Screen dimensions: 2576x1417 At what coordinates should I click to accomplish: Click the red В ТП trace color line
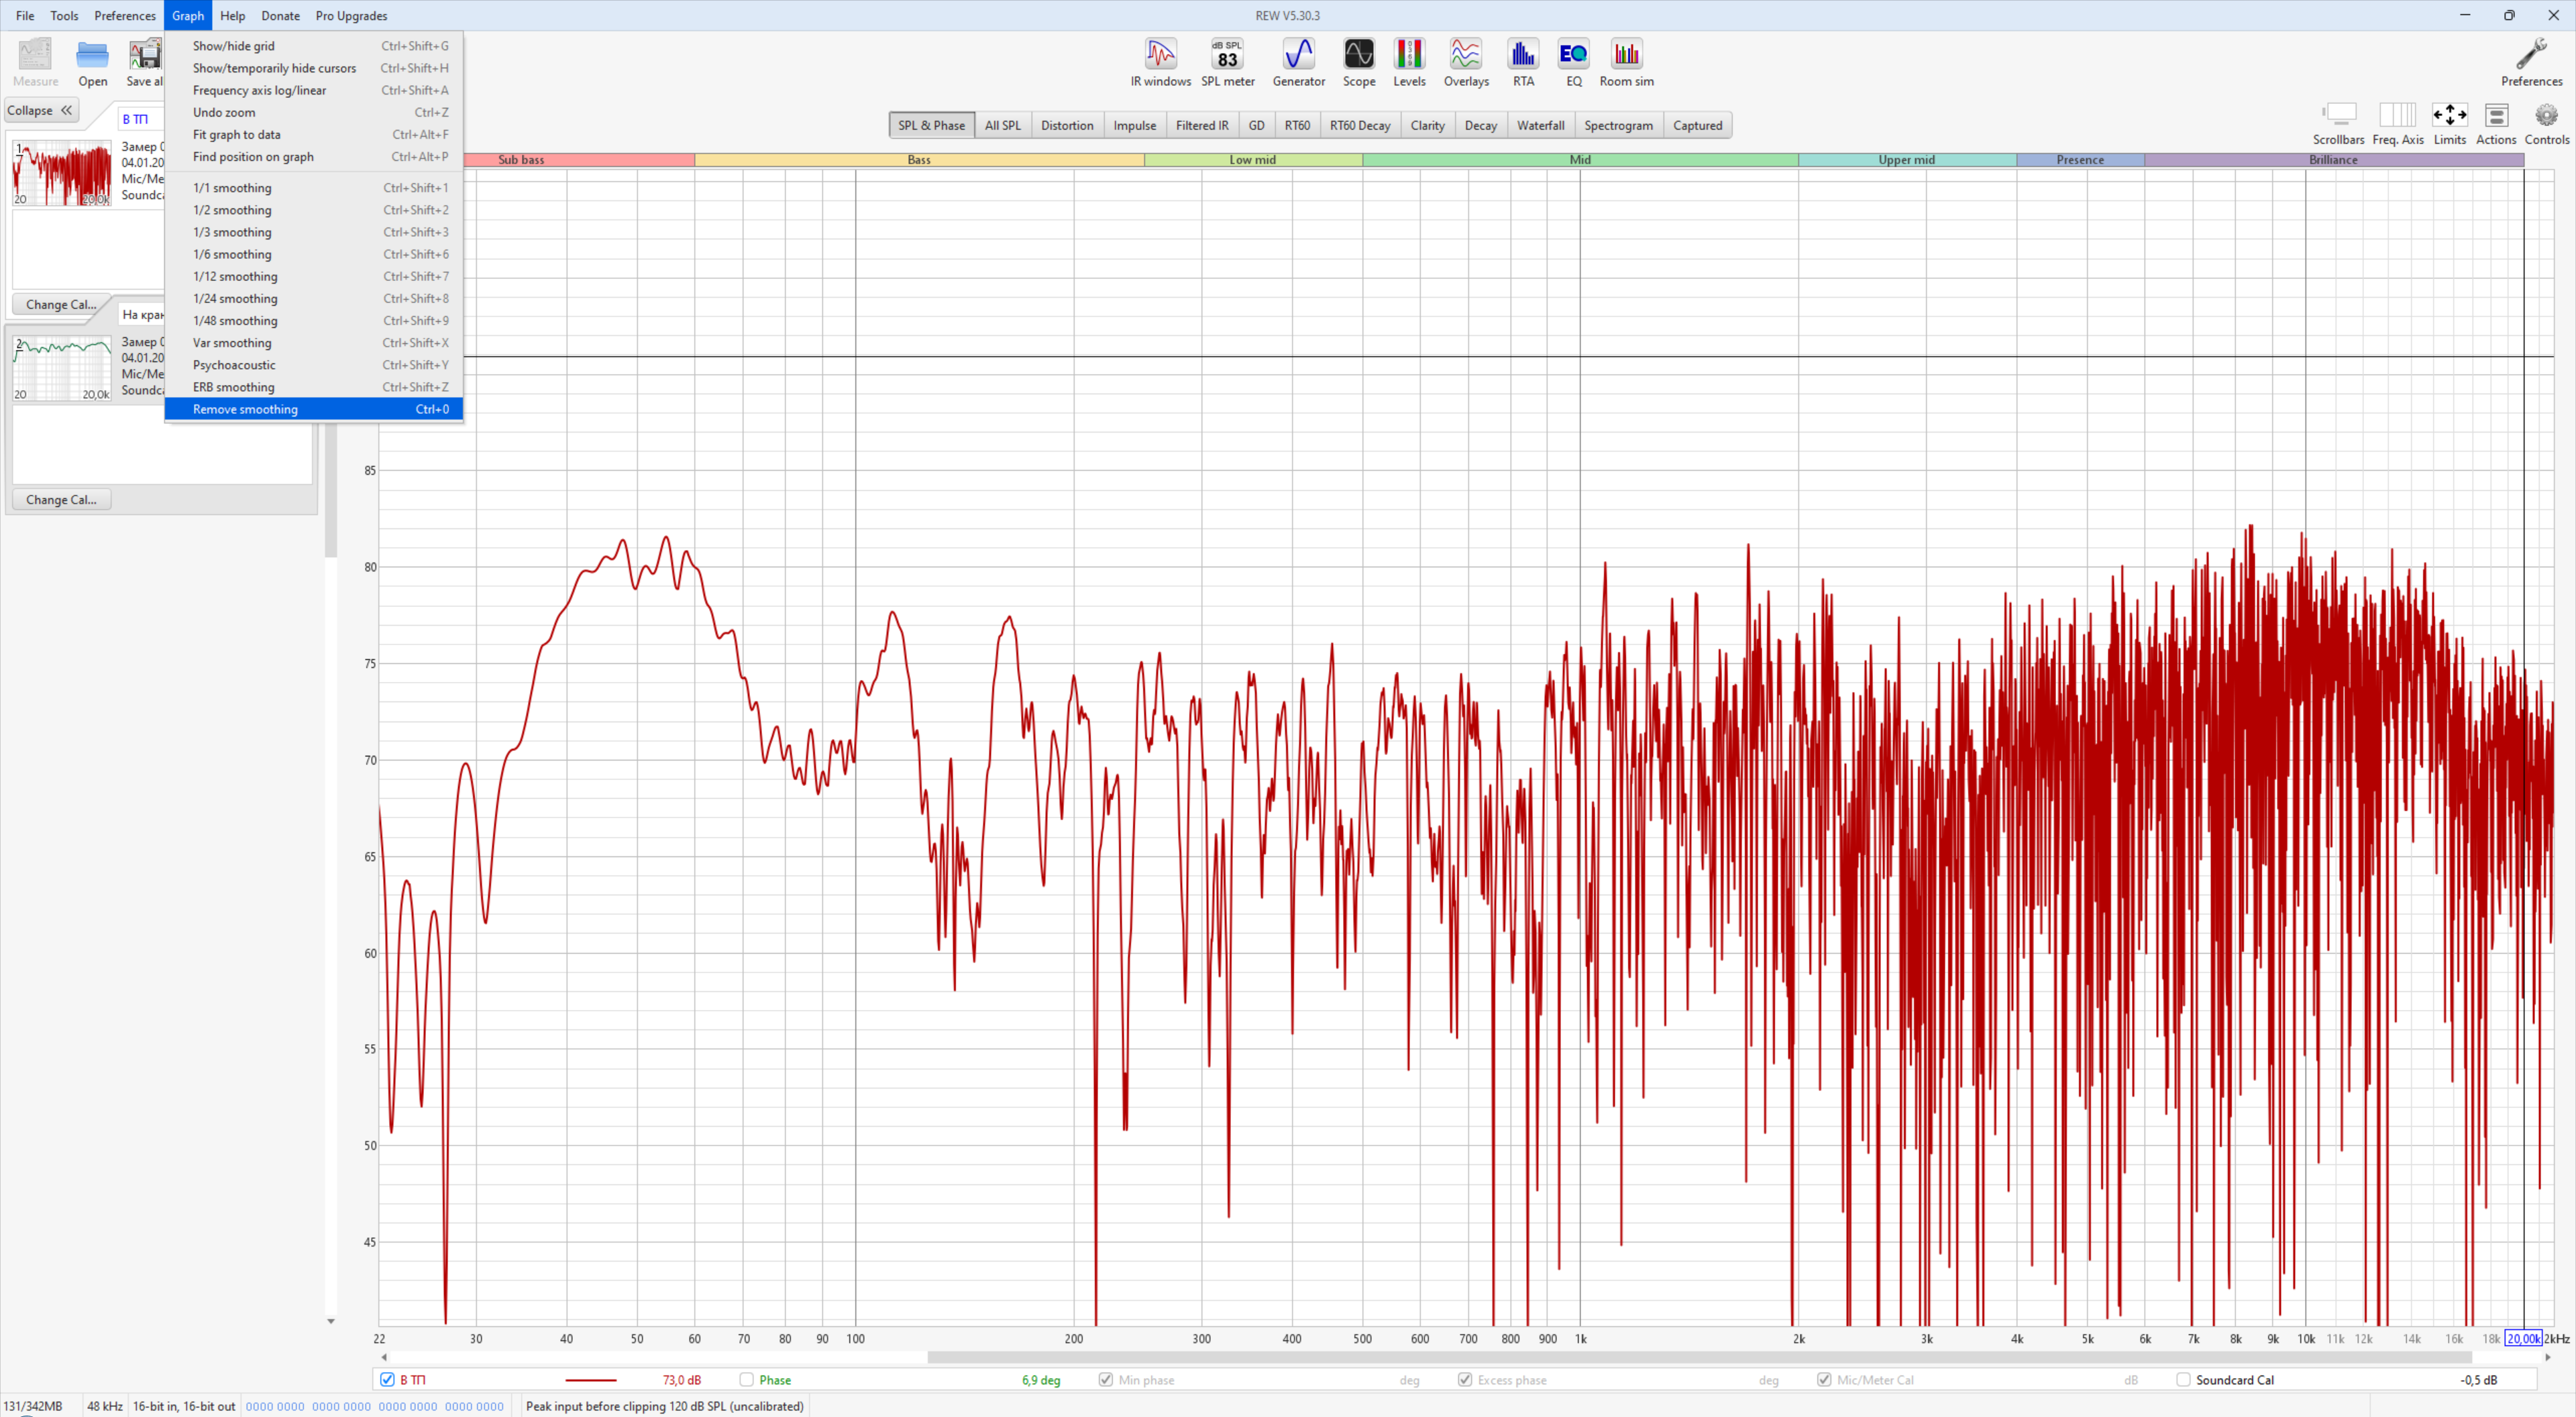pos(590,1379)
